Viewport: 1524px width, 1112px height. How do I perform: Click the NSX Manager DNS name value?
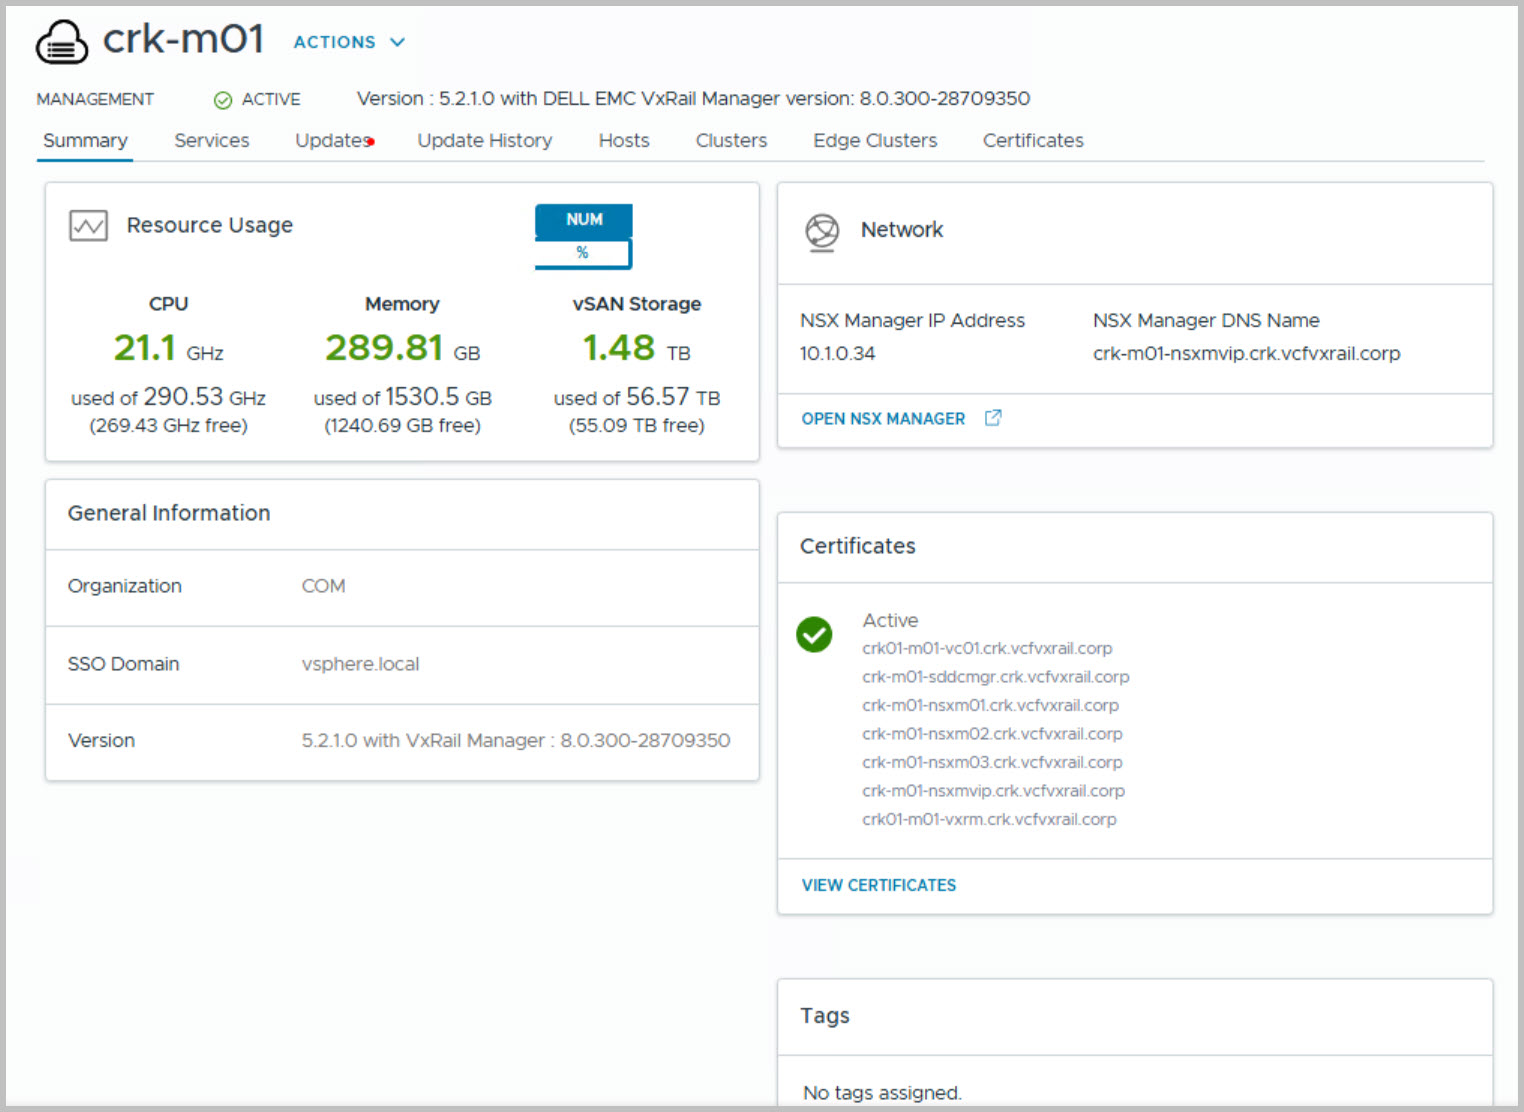point(1246,353)
